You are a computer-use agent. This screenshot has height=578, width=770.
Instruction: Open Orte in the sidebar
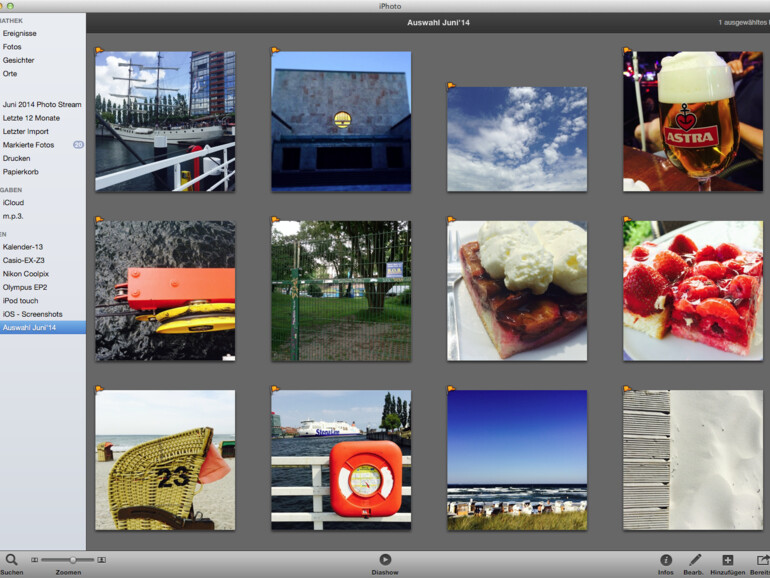click(10, 74)
